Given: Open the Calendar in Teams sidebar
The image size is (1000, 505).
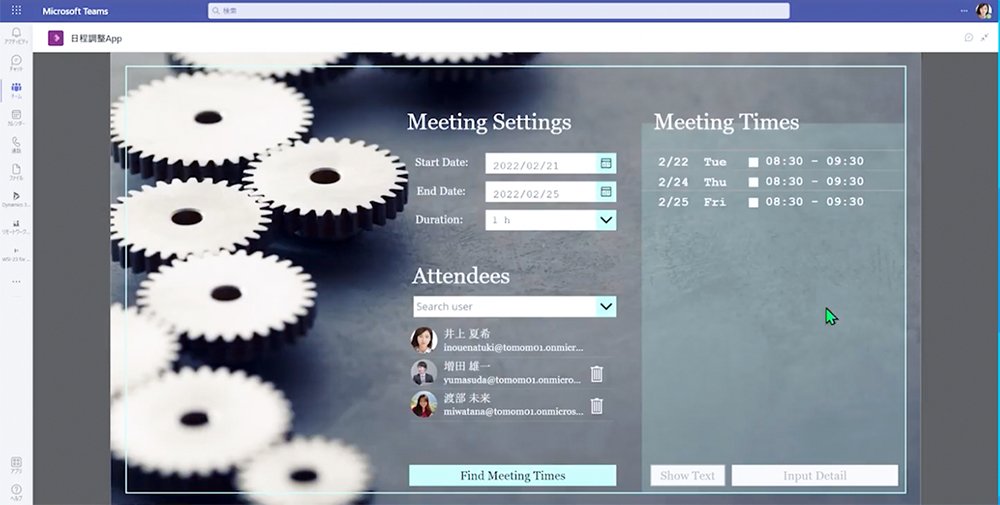Looking at the screenshot, I should click(16, 117).
